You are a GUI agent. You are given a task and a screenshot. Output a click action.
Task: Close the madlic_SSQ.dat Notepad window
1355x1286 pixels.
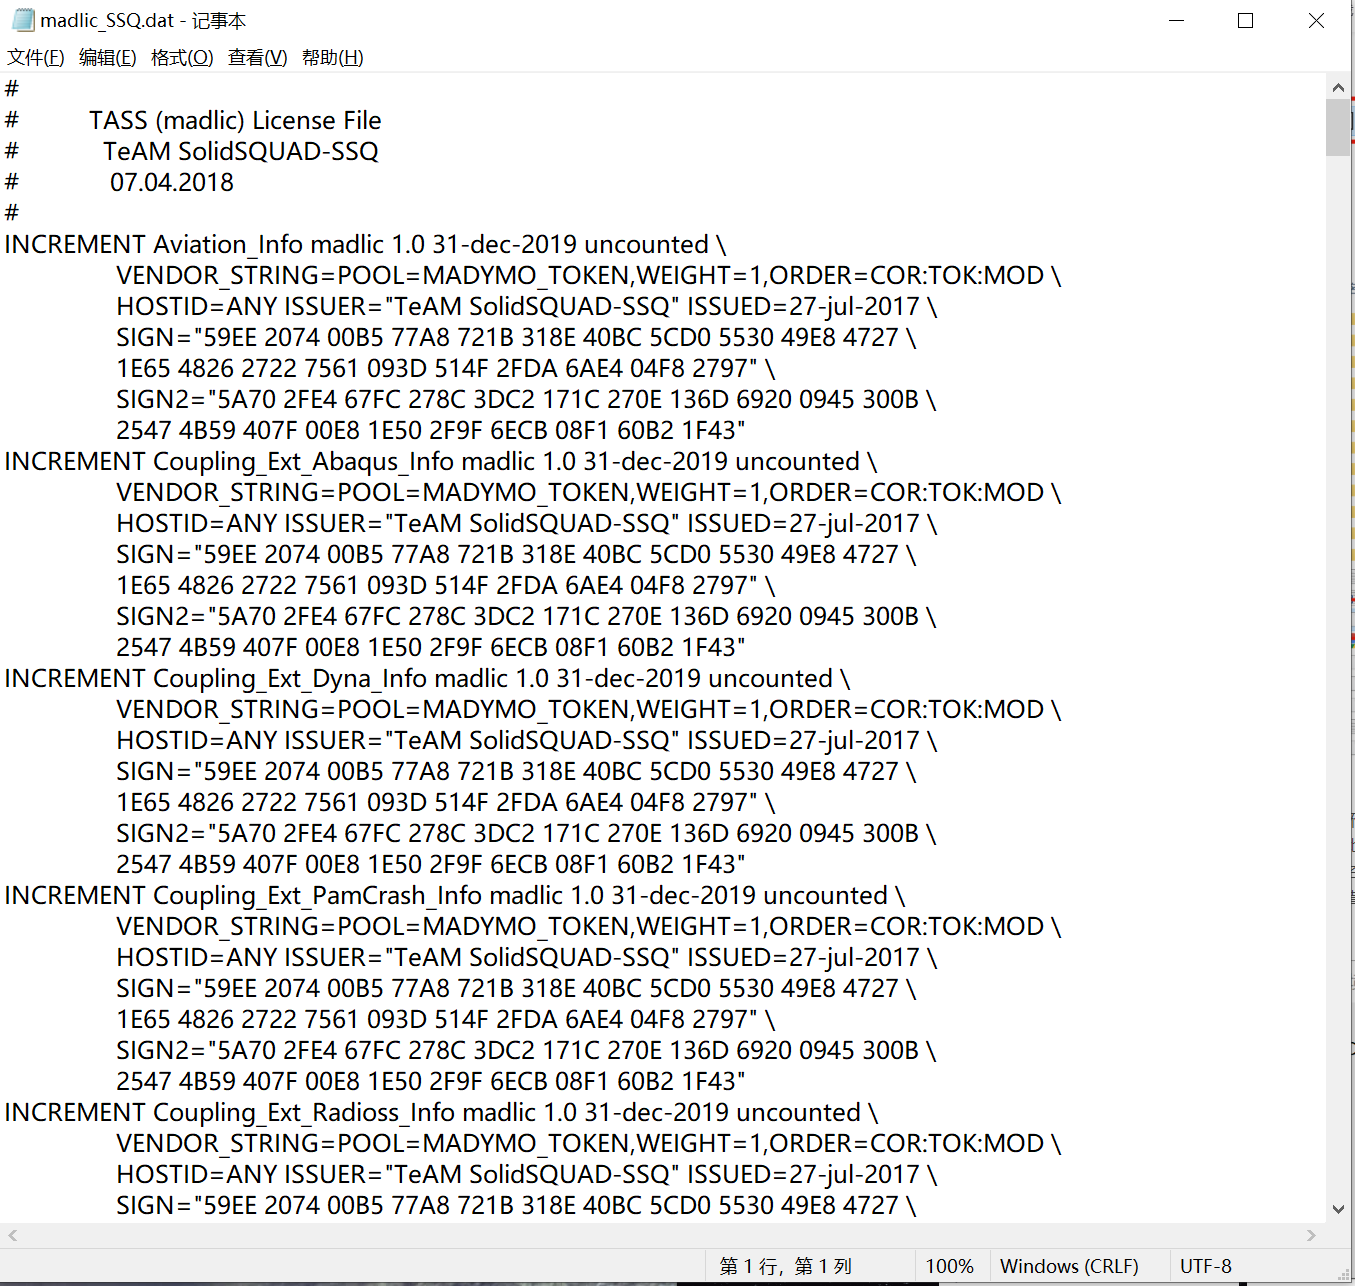tap(1316, 20)
